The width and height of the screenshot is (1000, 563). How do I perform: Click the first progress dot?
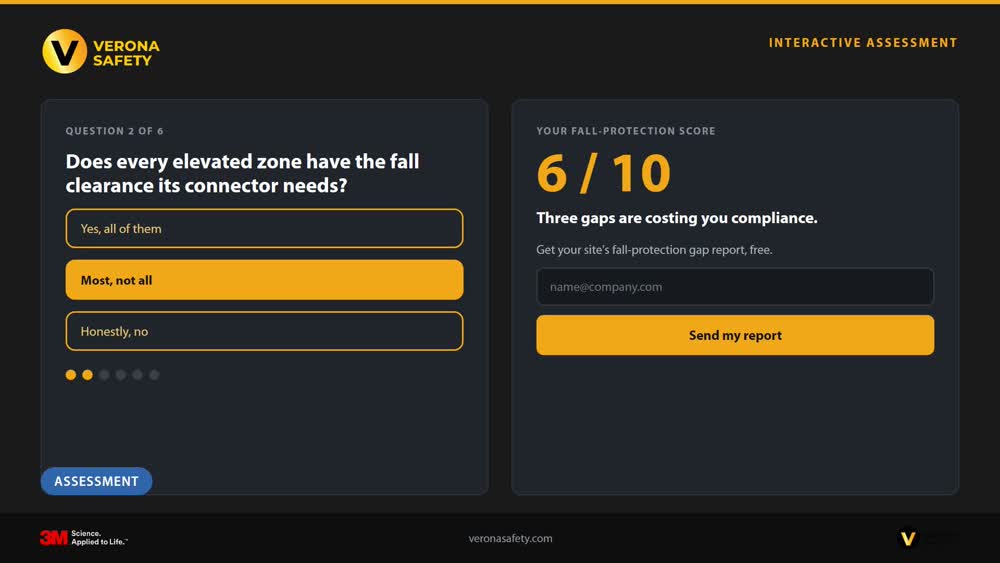[71, 375]
